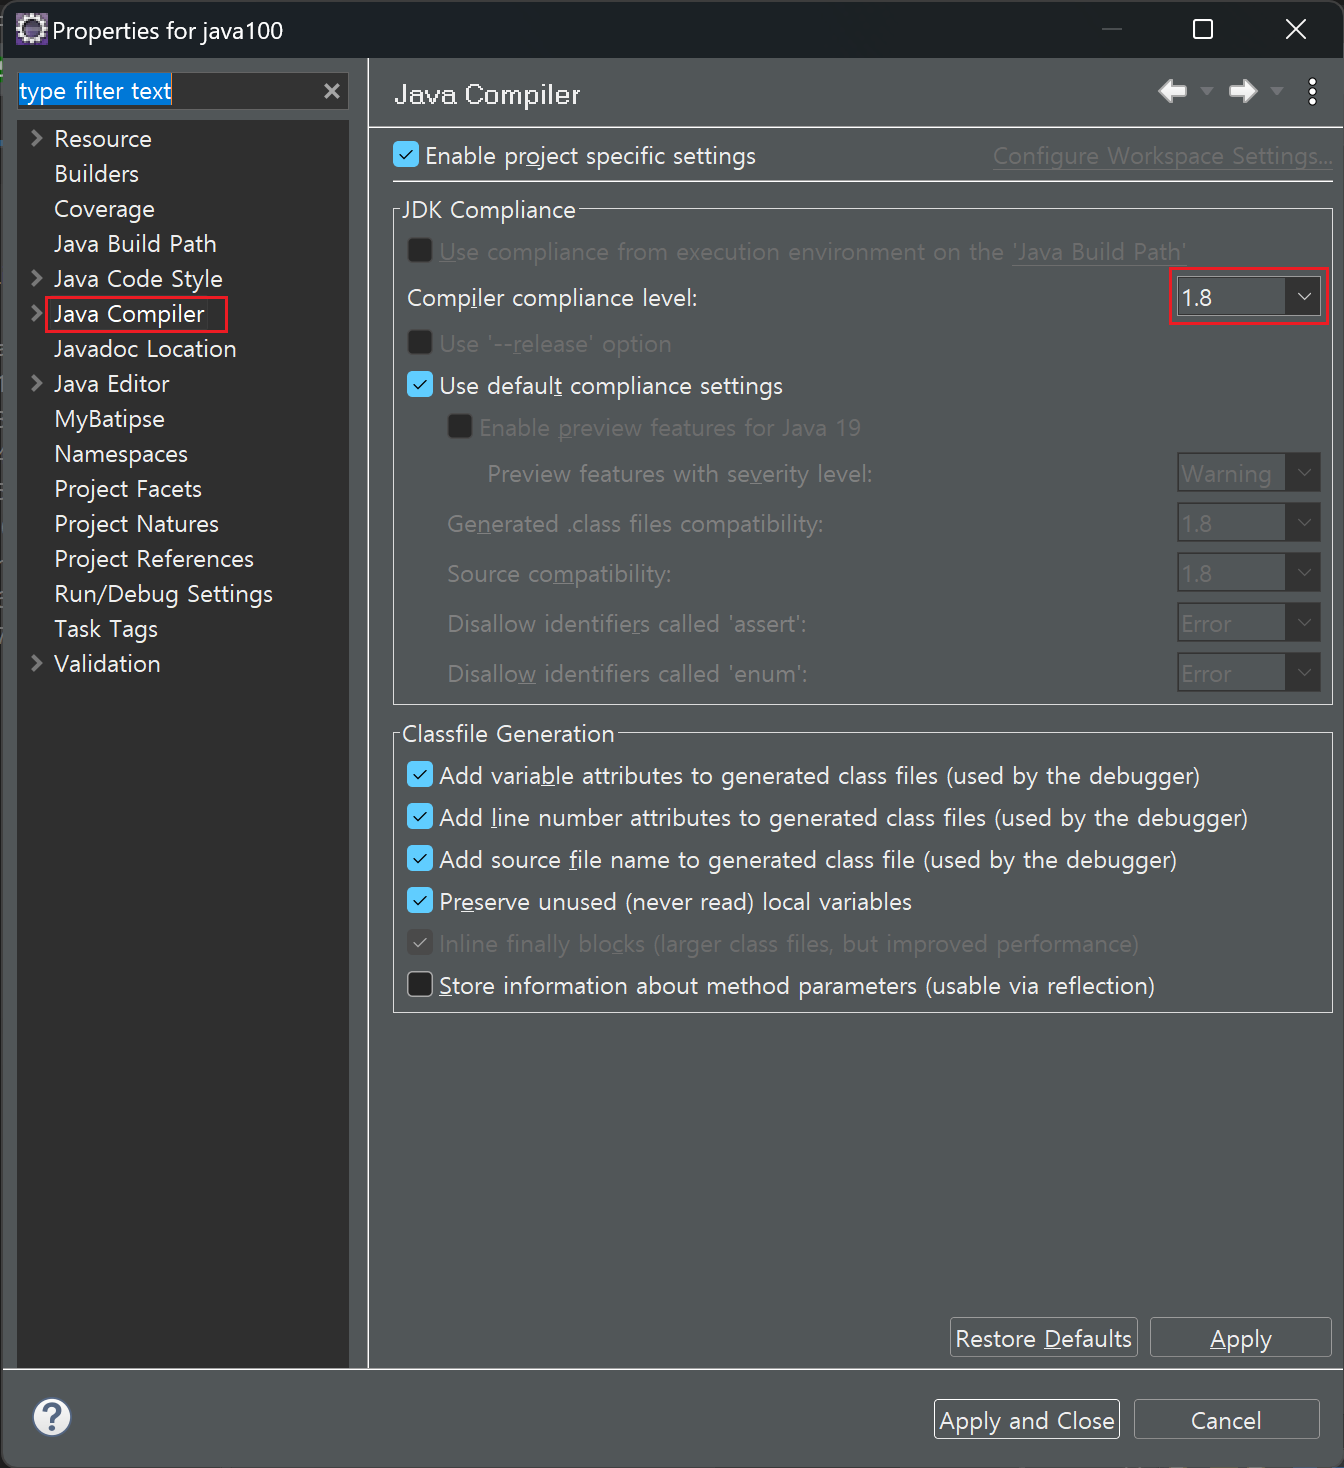This screenshot has width=1344, height=1468.
Task: Toggle Add source file name checkbox
Action: tap(420, 859)
